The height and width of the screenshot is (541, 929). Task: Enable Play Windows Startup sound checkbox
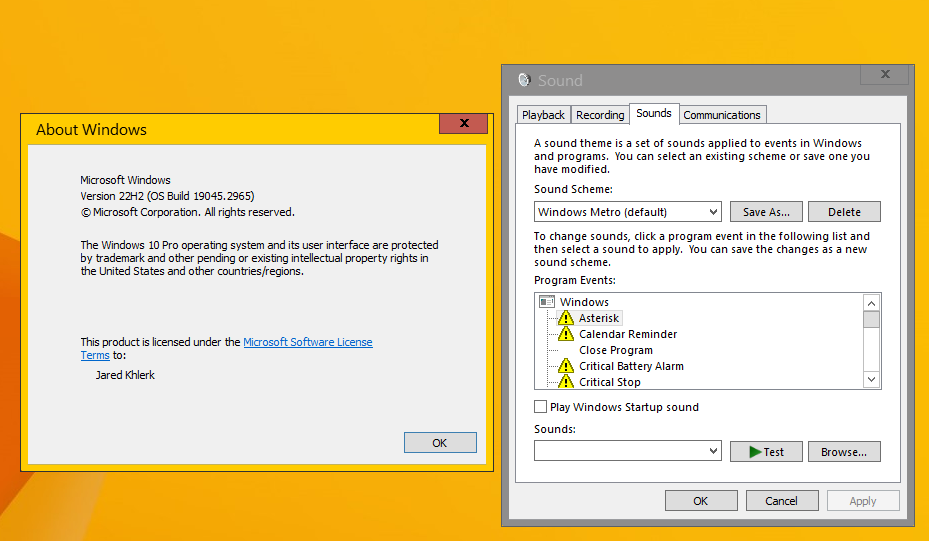point(540,406)
